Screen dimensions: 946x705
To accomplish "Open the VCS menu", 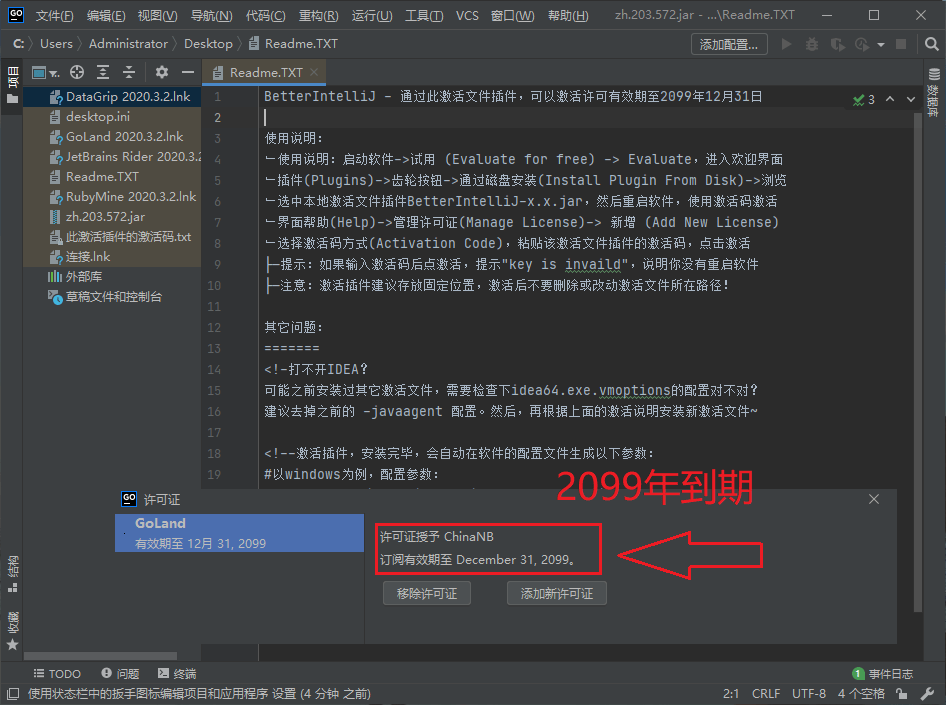I will pyautogui.click(x=467, y=15).
